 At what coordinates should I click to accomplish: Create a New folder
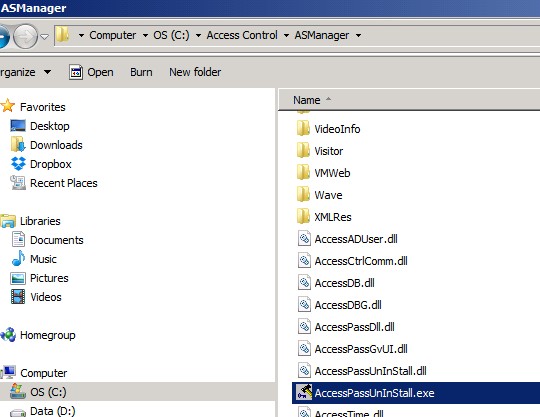pyautogui.click(x=195, y=72)
